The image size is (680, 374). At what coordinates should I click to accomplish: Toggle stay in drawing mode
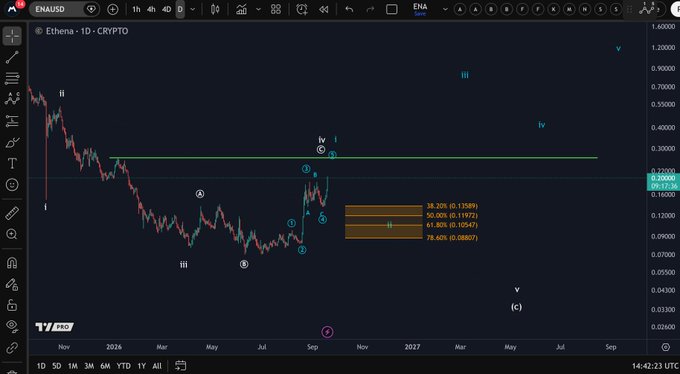pos(12,284)
